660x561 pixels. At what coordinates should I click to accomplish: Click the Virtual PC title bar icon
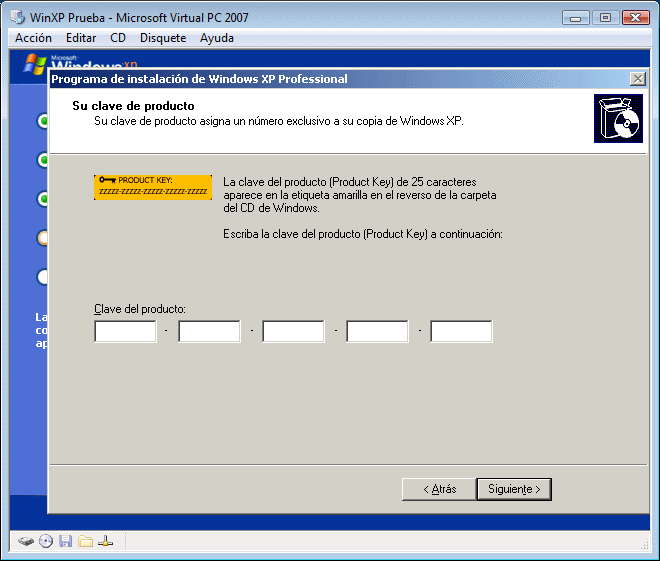click(18, 17)
